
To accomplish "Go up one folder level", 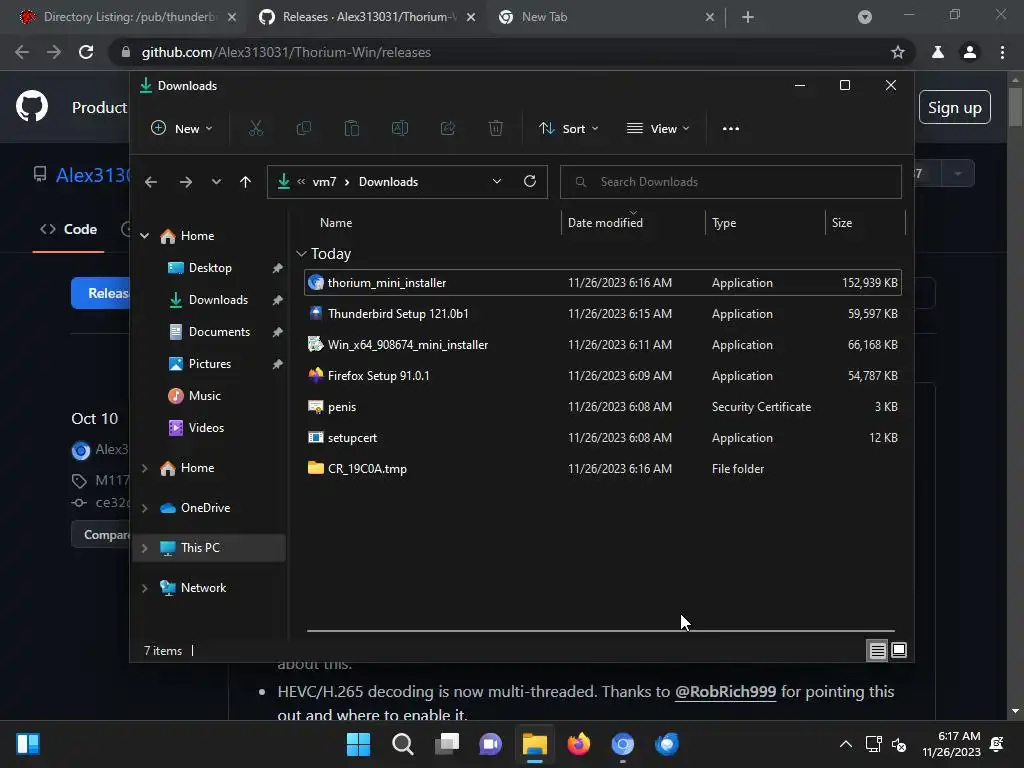I will [245, 182].
